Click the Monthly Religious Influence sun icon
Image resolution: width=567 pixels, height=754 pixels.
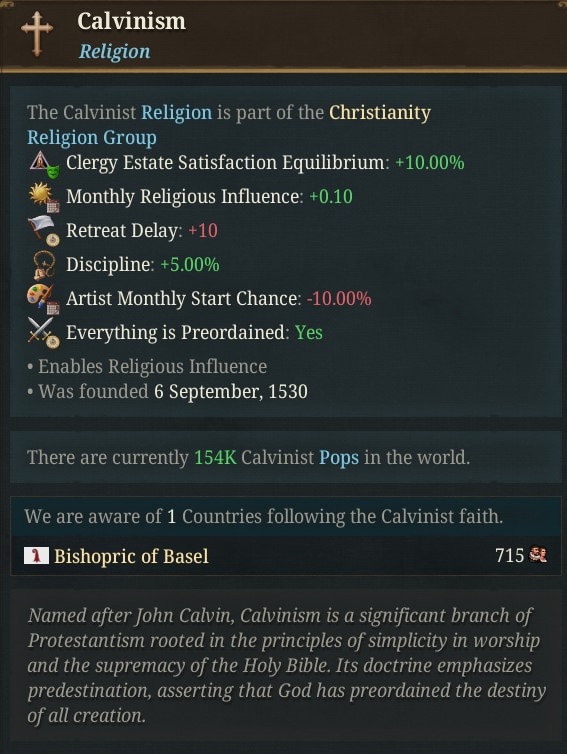(44, 197)
